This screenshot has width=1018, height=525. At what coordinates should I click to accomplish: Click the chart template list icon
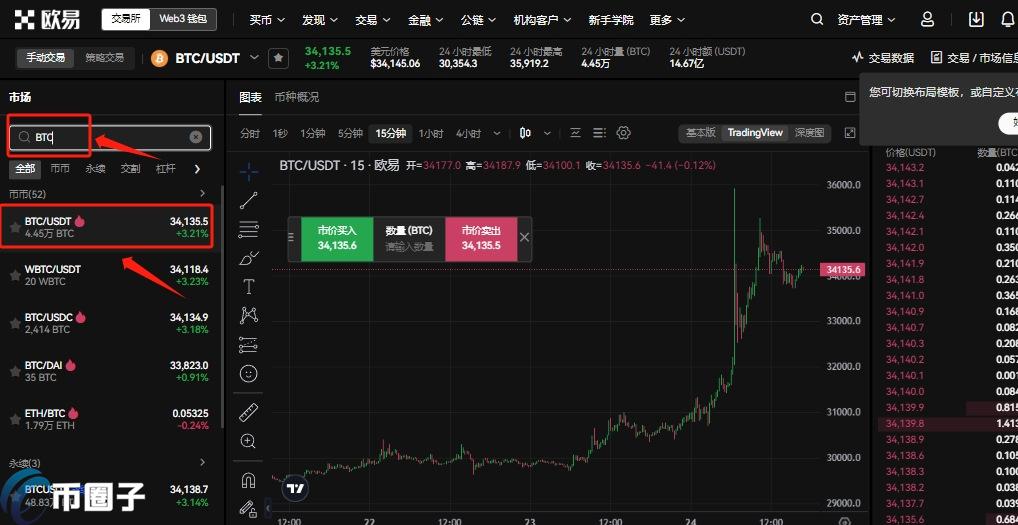pyautogui.click(x=599, y=133)
